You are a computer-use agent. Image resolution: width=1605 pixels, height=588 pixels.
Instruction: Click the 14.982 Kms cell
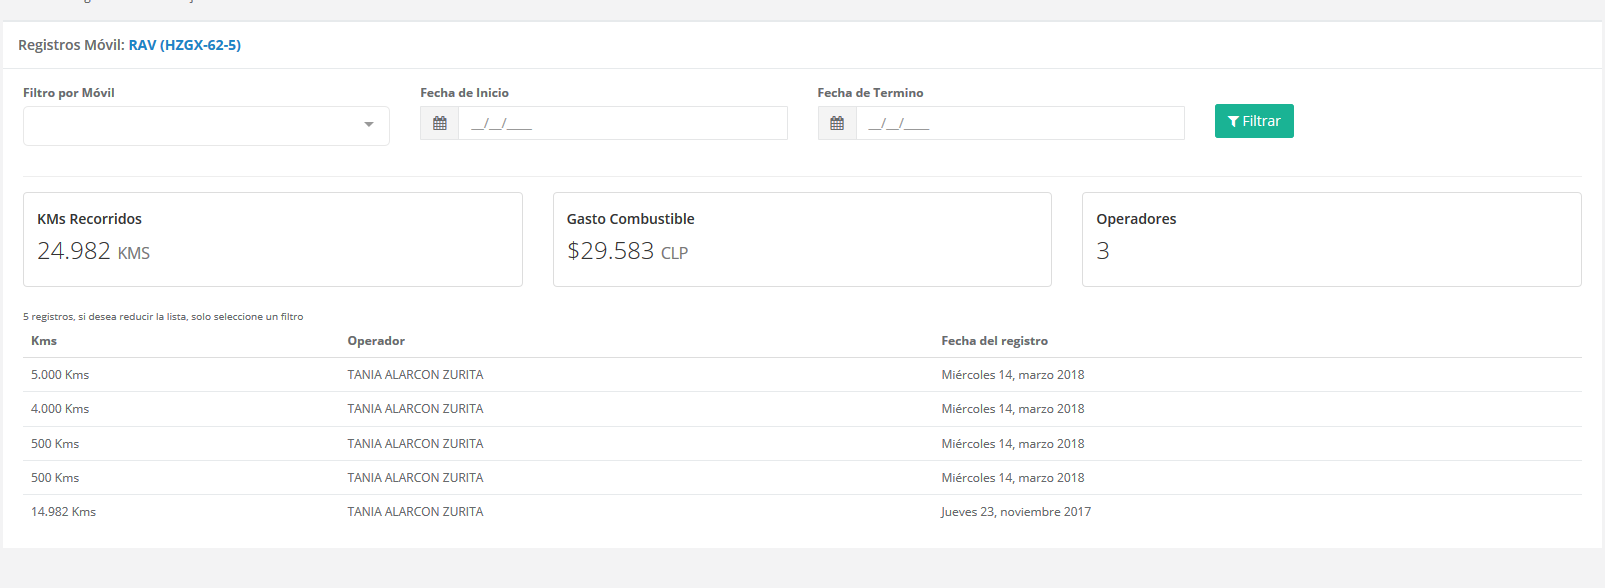[x=63, y=512]
